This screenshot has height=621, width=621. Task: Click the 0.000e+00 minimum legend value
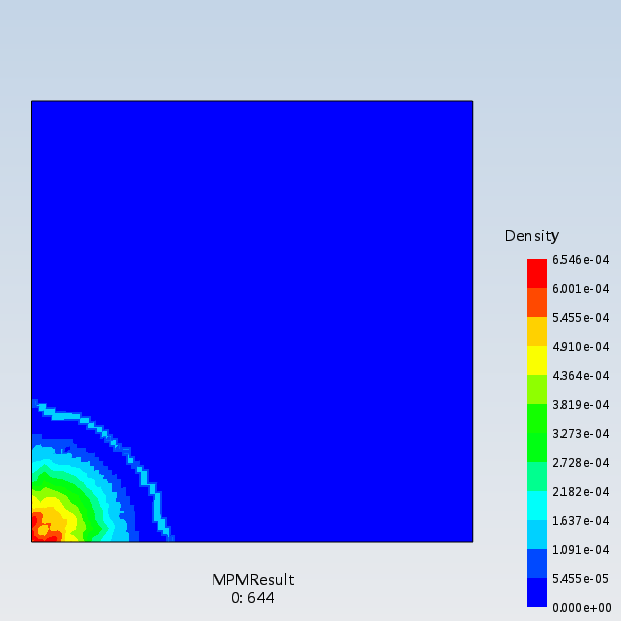(x=581, y=608)
